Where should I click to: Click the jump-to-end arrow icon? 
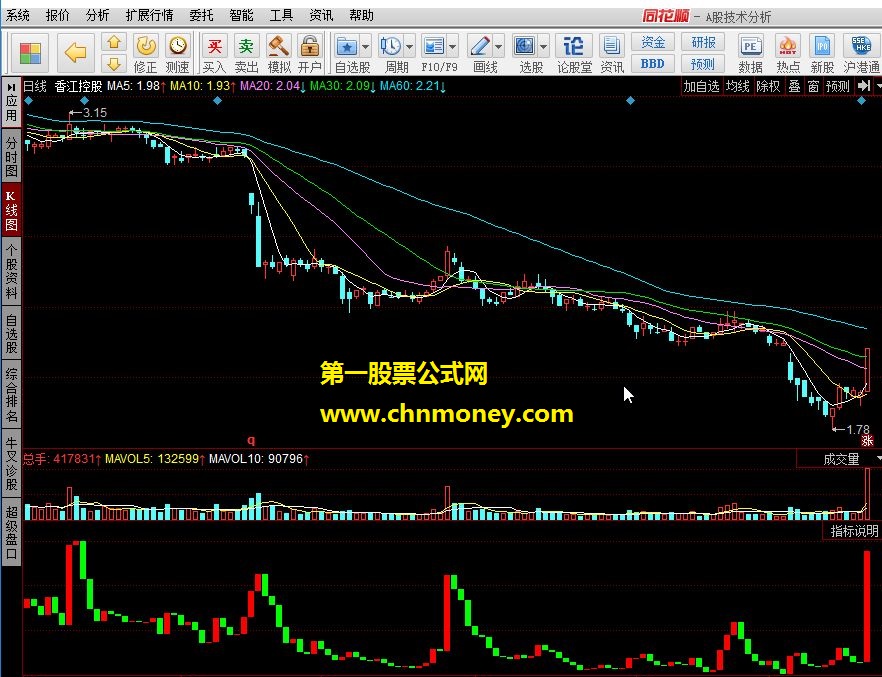tap(863, 86)
